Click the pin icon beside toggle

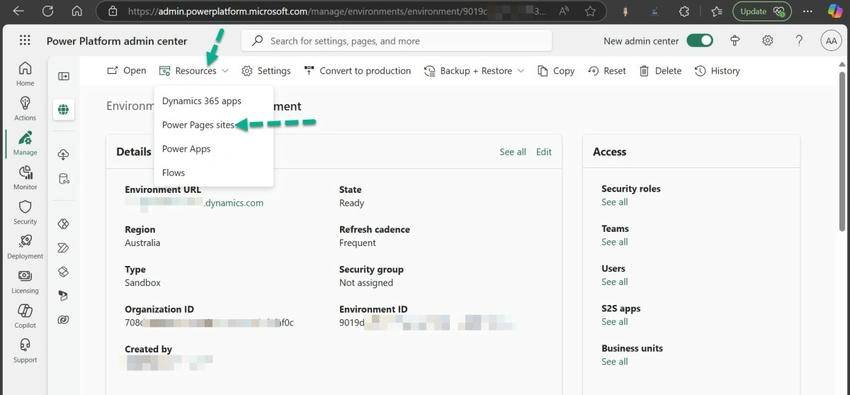tap(735, 41)
